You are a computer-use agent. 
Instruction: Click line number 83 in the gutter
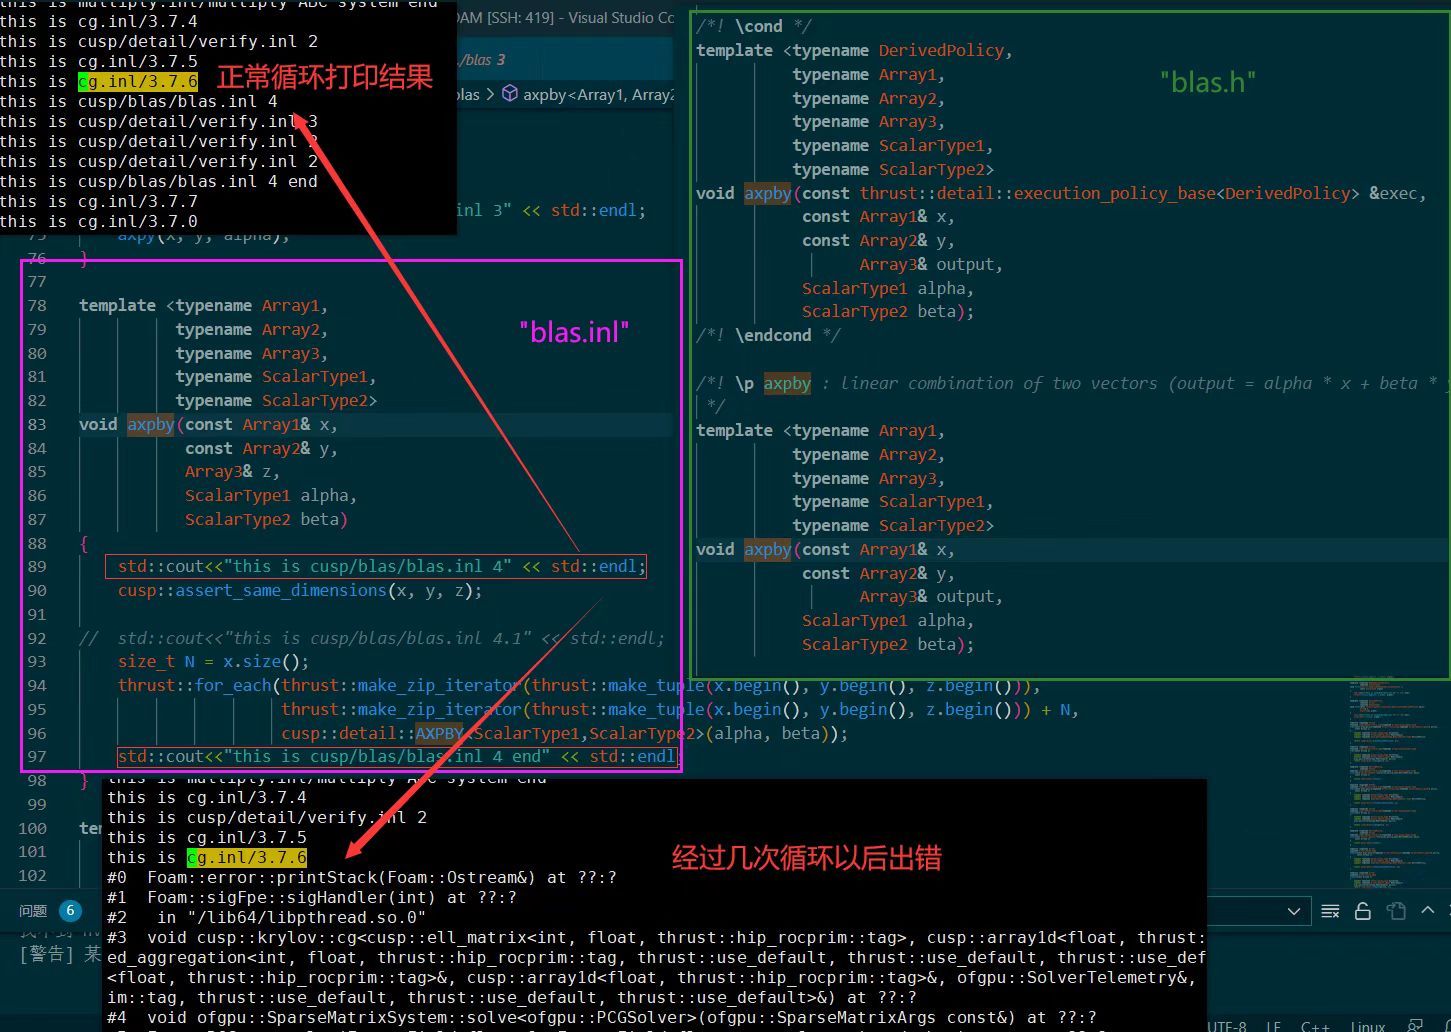tap(37, 424)
